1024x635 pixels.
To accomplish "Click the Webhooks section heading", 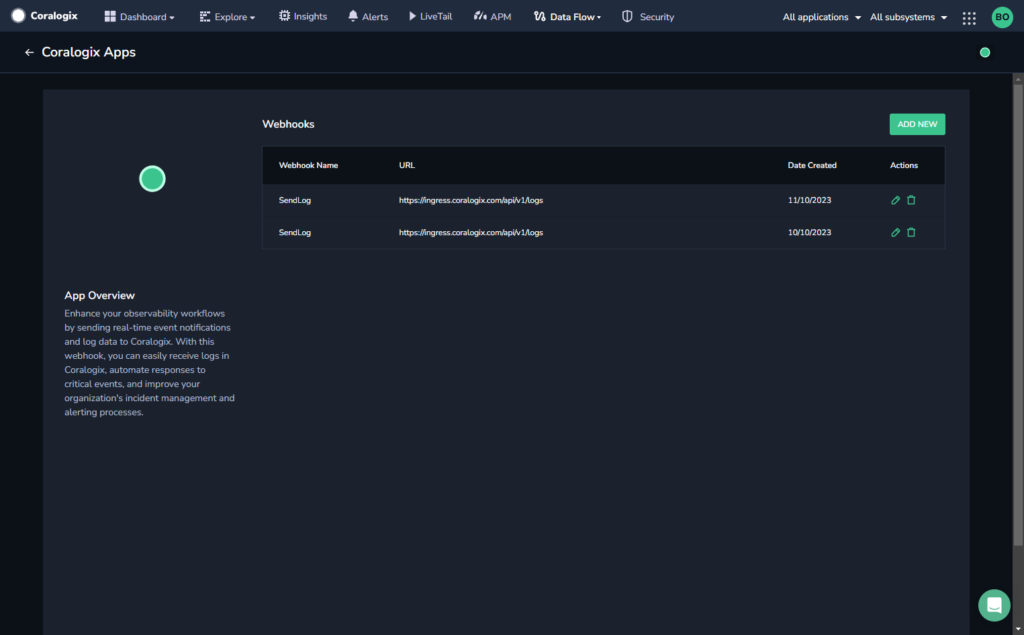I will tap(288, 124).
